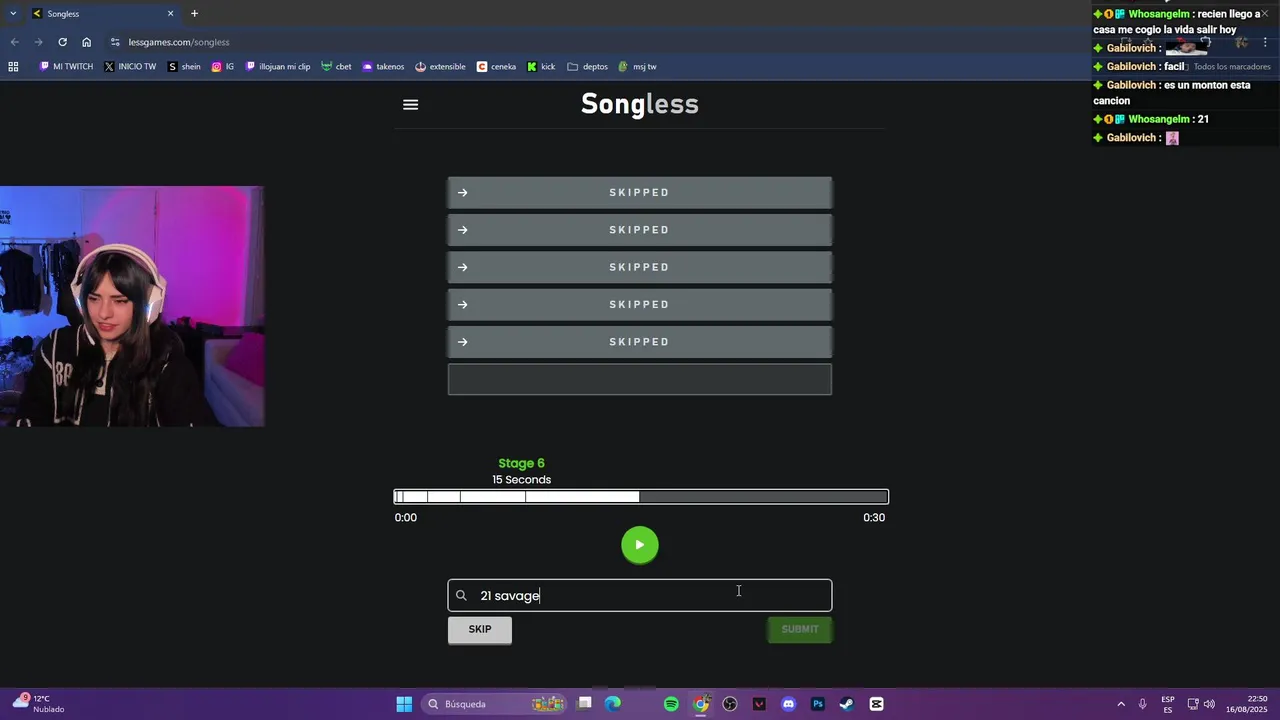
Task: Focus the song search input field
Action: point(640,595)
